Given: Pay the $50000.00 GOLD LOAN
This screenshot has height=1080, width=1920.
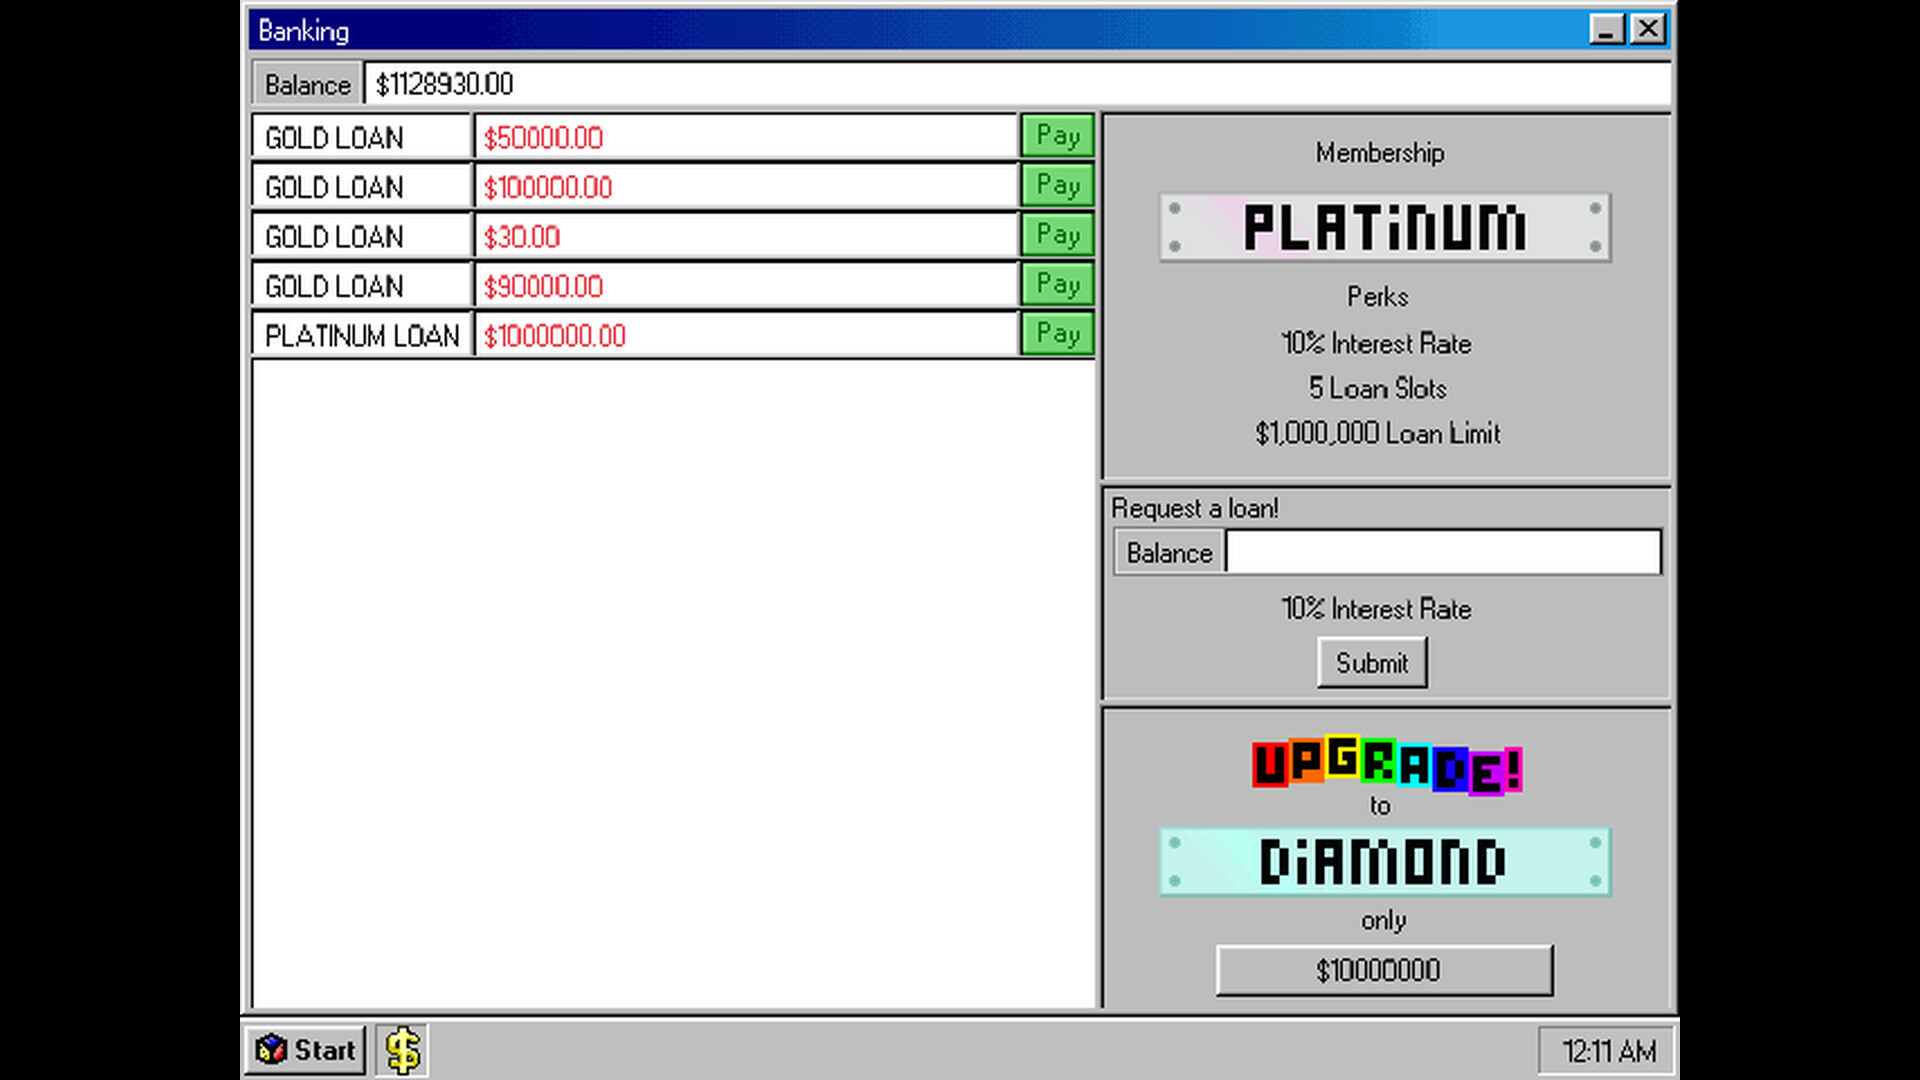Looking at the screenshot, I should [1057, 136].
